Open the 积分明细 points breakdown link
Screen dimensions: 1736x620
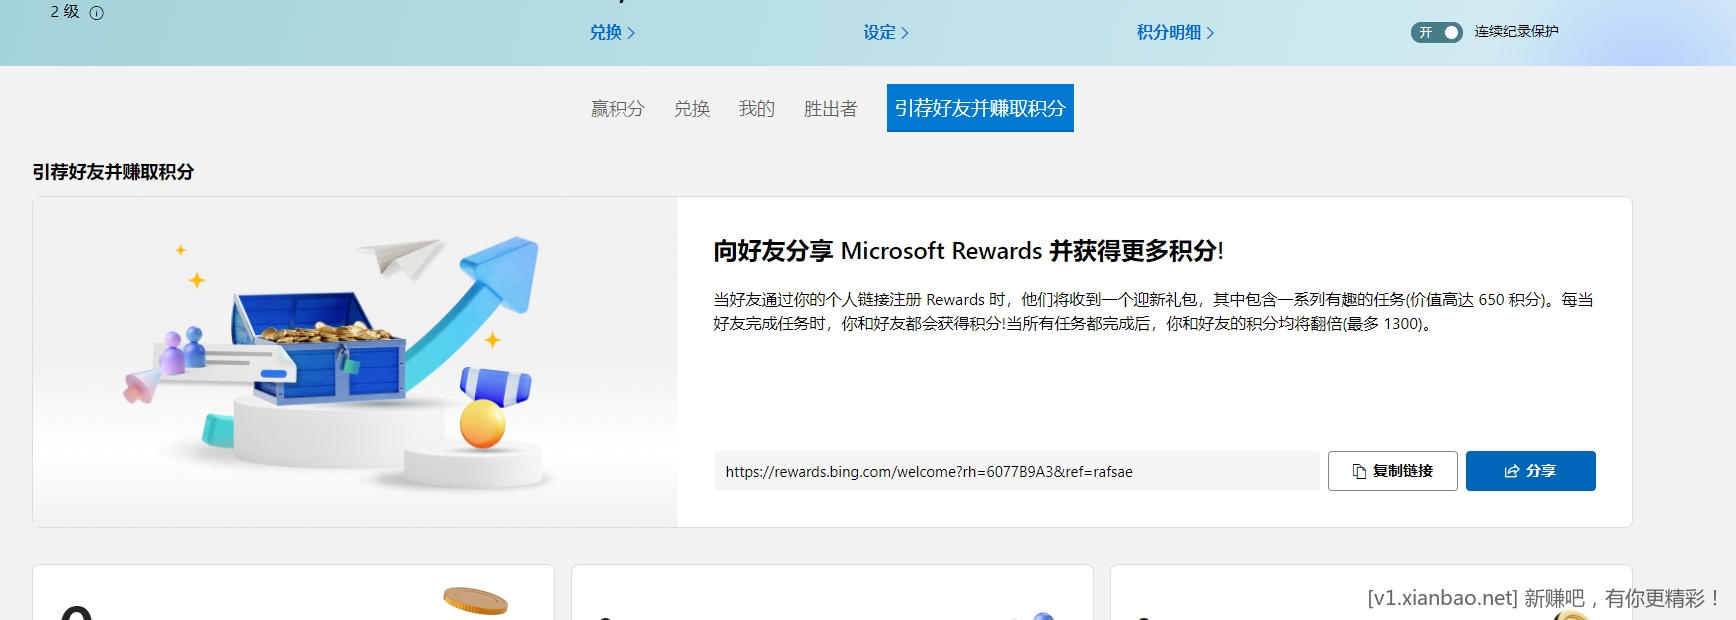point(1175,32)
